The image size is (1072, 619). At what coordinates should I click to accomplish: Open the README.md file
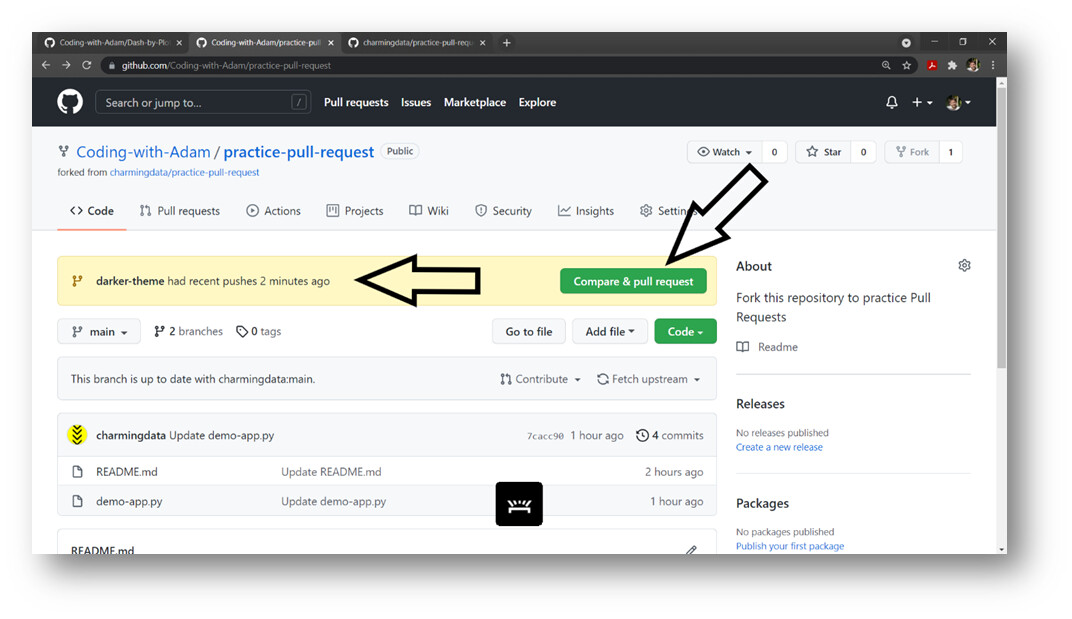coord(126,471)
